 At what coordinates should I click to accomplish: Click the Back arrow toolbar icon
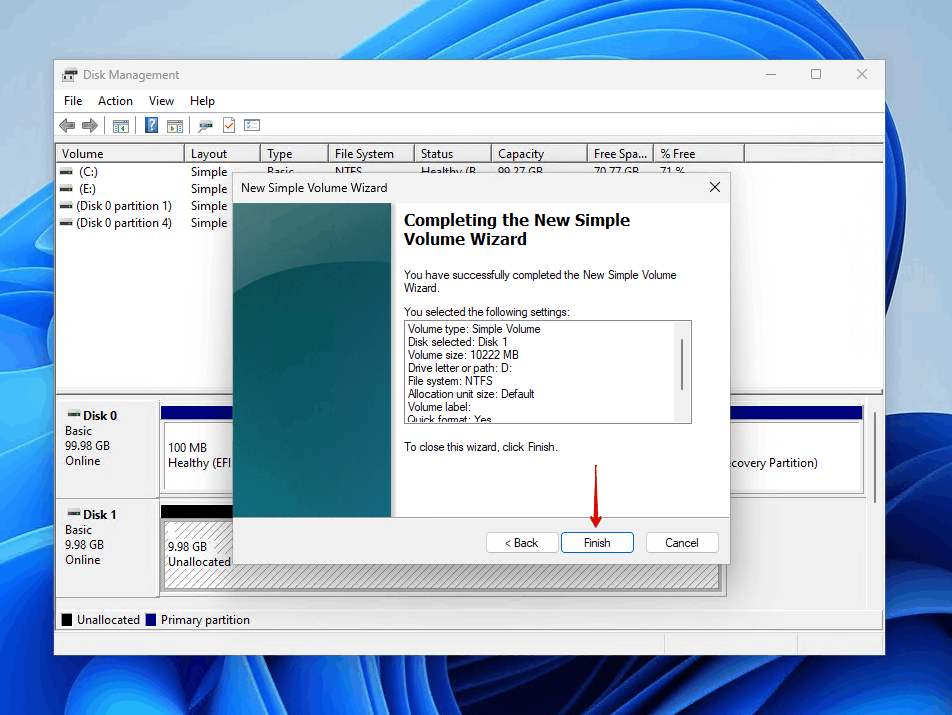coord(67,125)
